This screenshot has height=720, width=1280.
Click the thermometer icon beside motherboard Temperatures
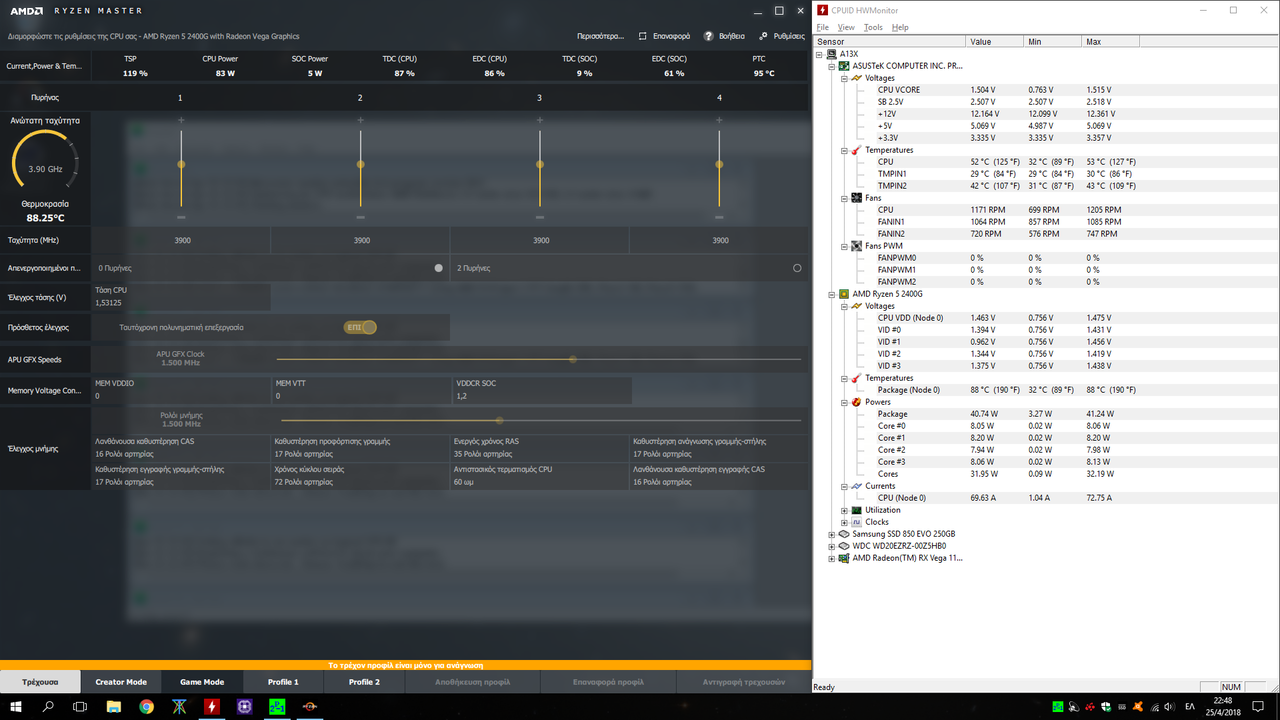point(856,150)
